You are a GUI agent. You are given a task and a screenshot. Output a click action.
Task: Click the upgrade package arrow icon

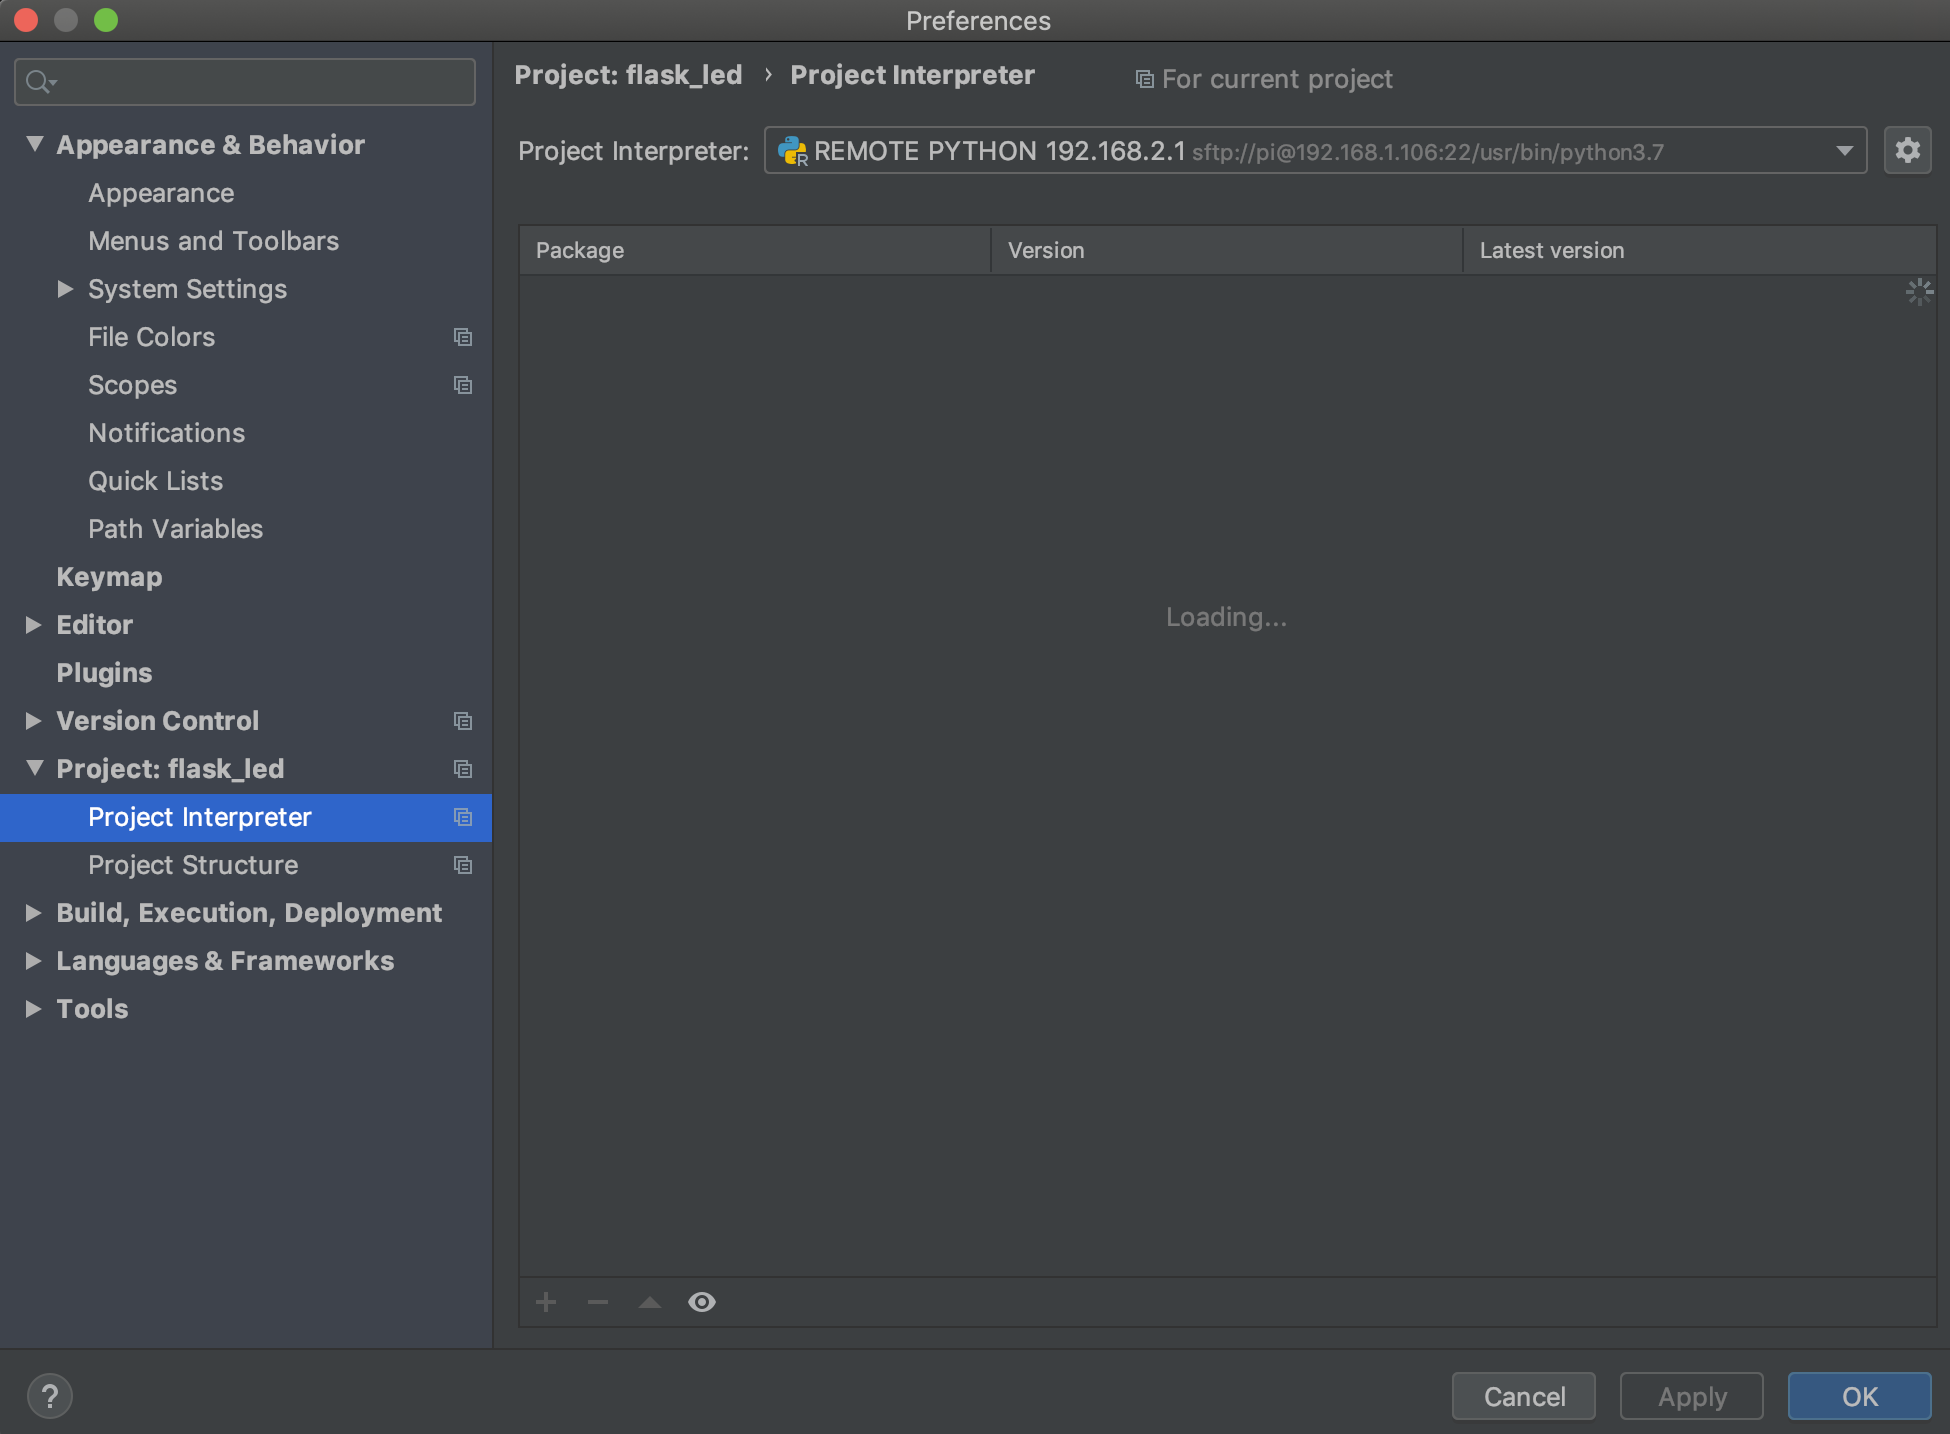pyautogui.click(x=648, y=1301)
